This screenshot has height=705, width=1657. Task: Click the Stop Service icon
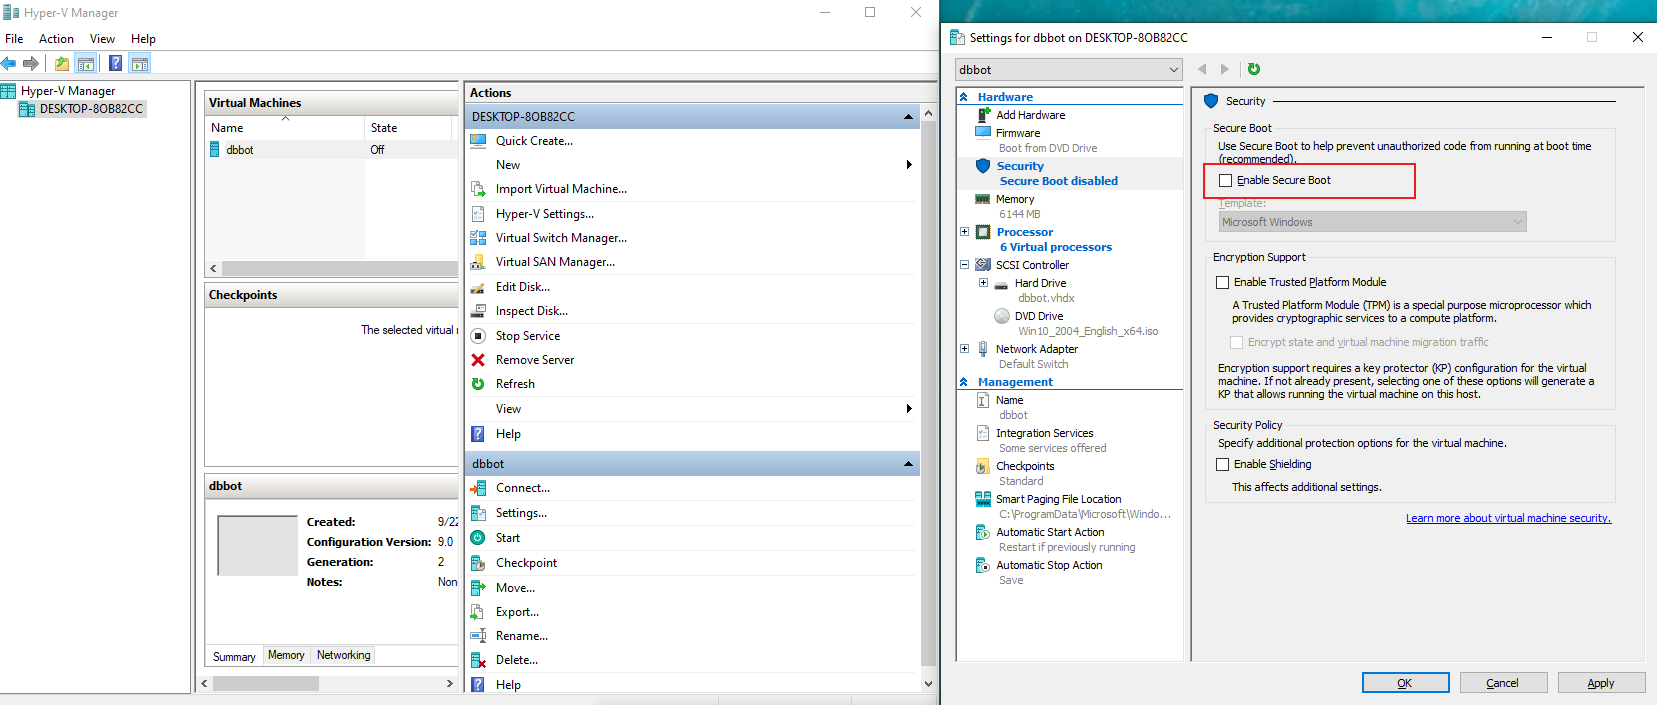[478, 336]
